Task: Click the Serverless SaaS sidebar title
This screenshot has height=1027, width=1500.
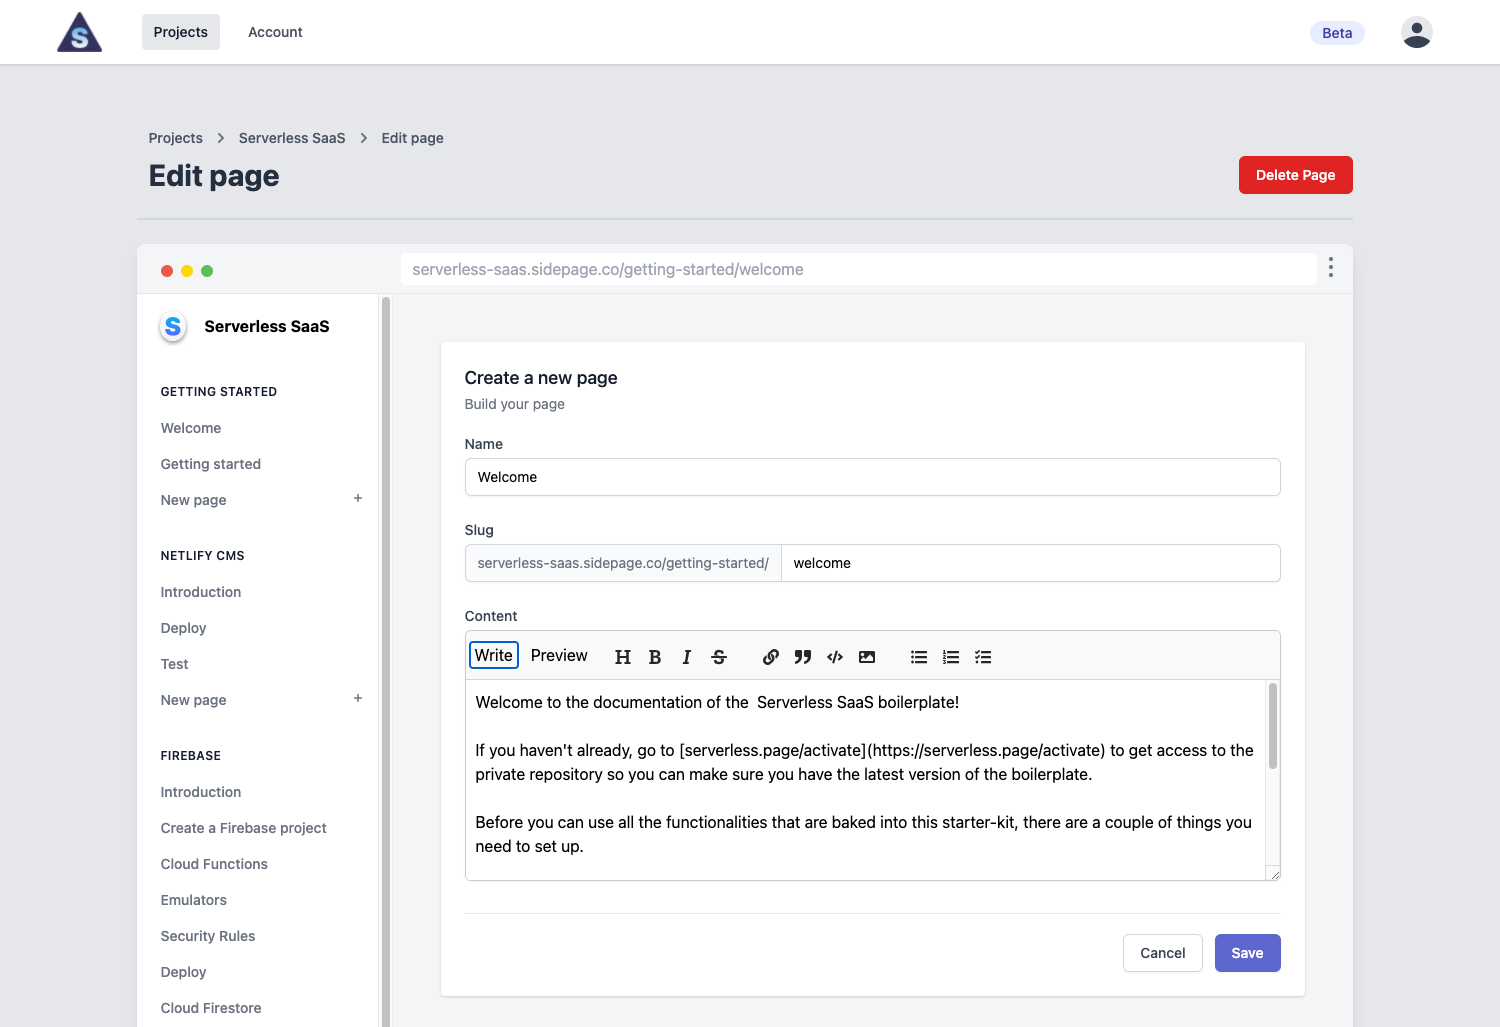Action: [267, 326]
